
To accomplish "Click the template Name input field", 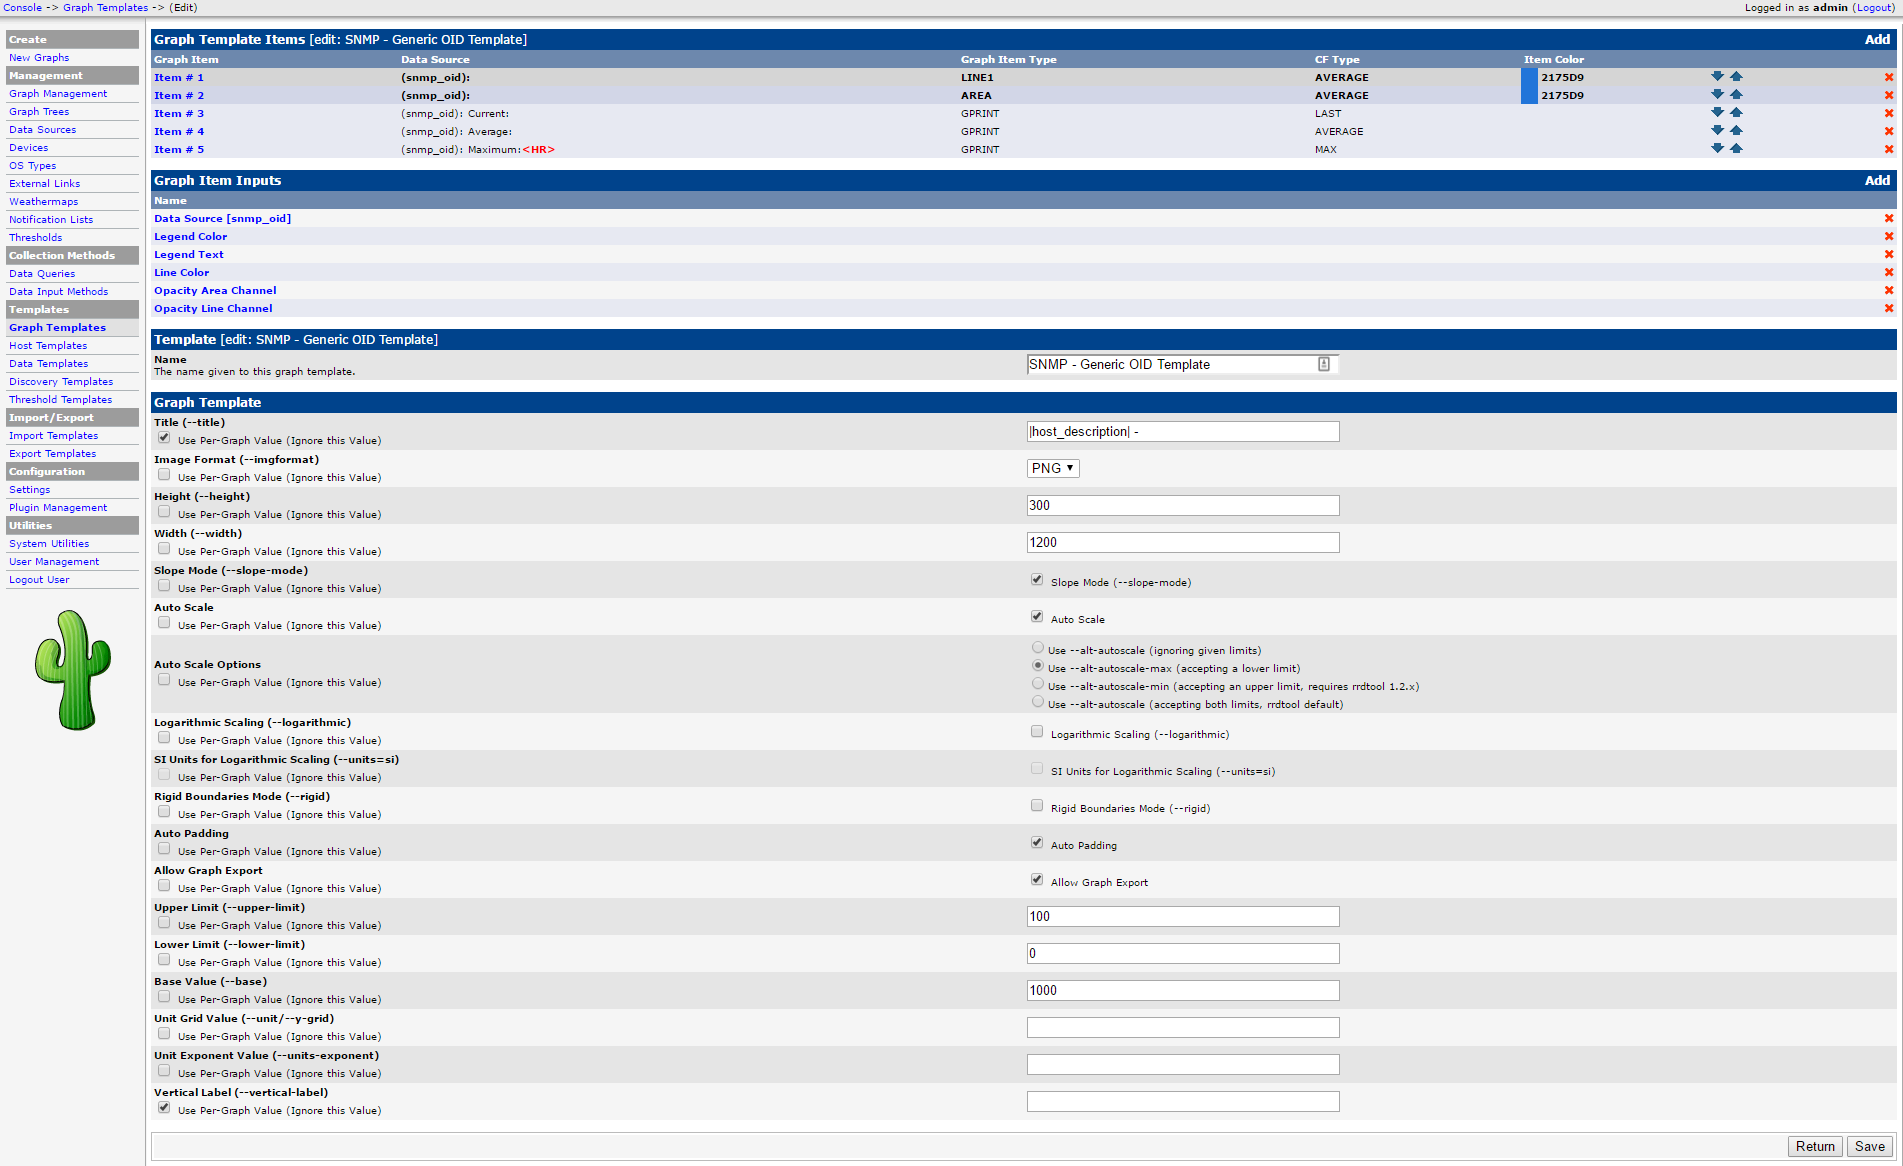I will tap(1183, 365).
